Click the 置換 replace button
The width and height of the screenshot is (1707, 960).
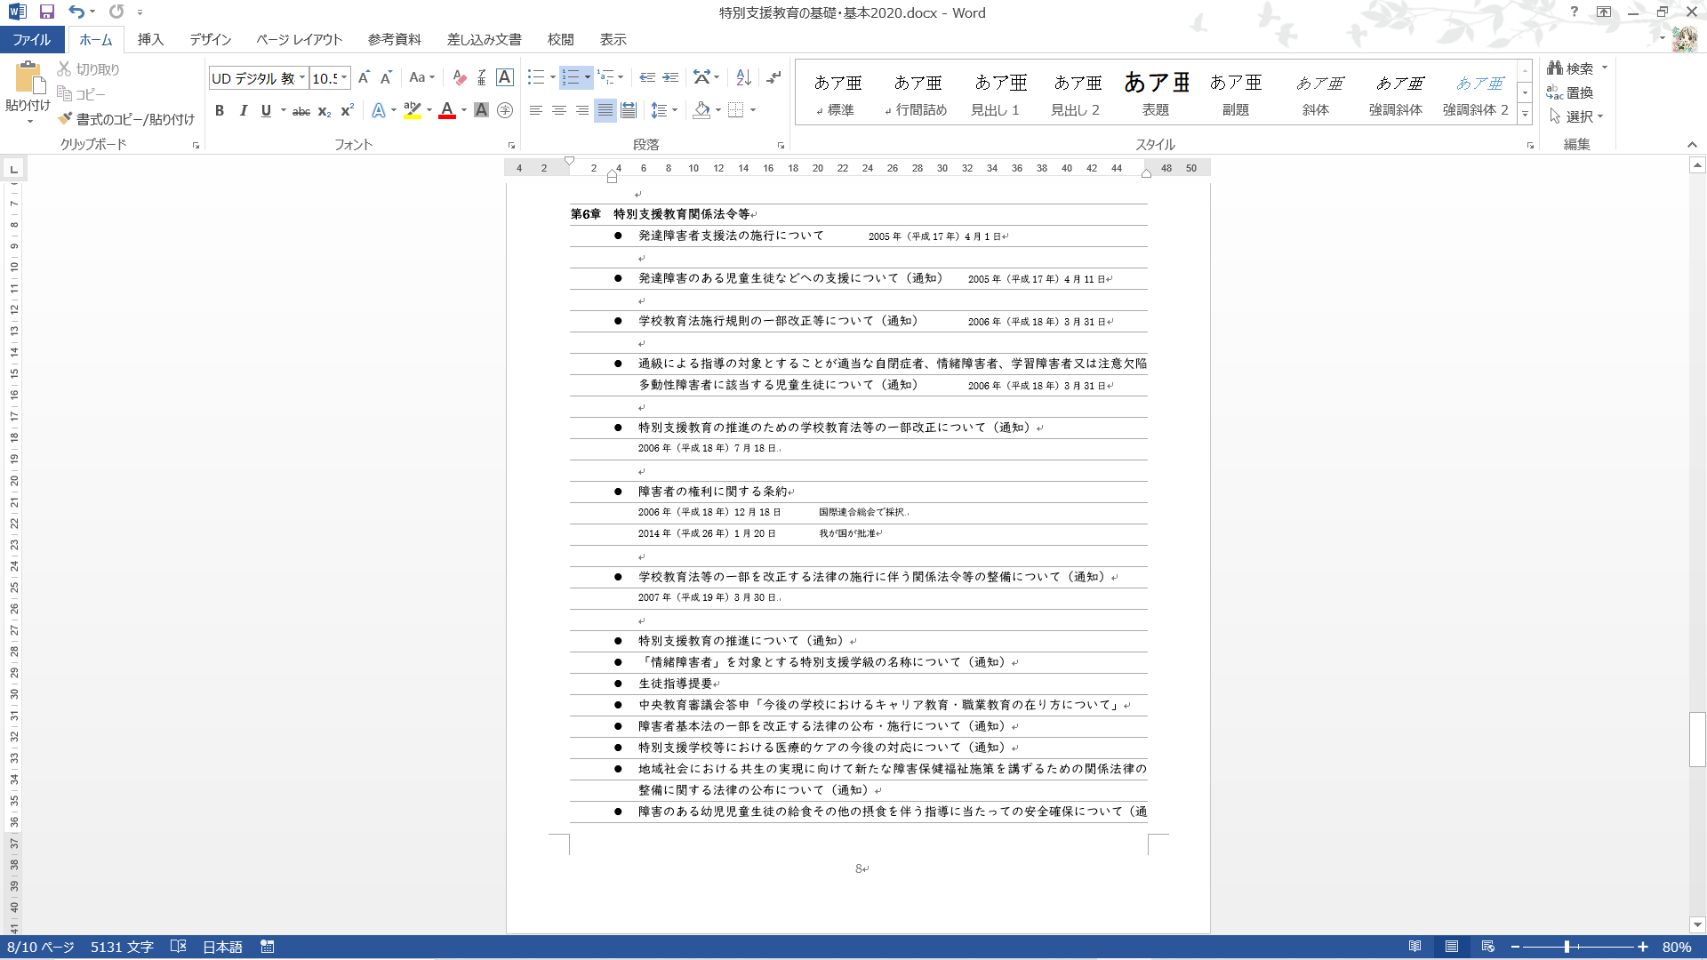(x=1571, y=93)
